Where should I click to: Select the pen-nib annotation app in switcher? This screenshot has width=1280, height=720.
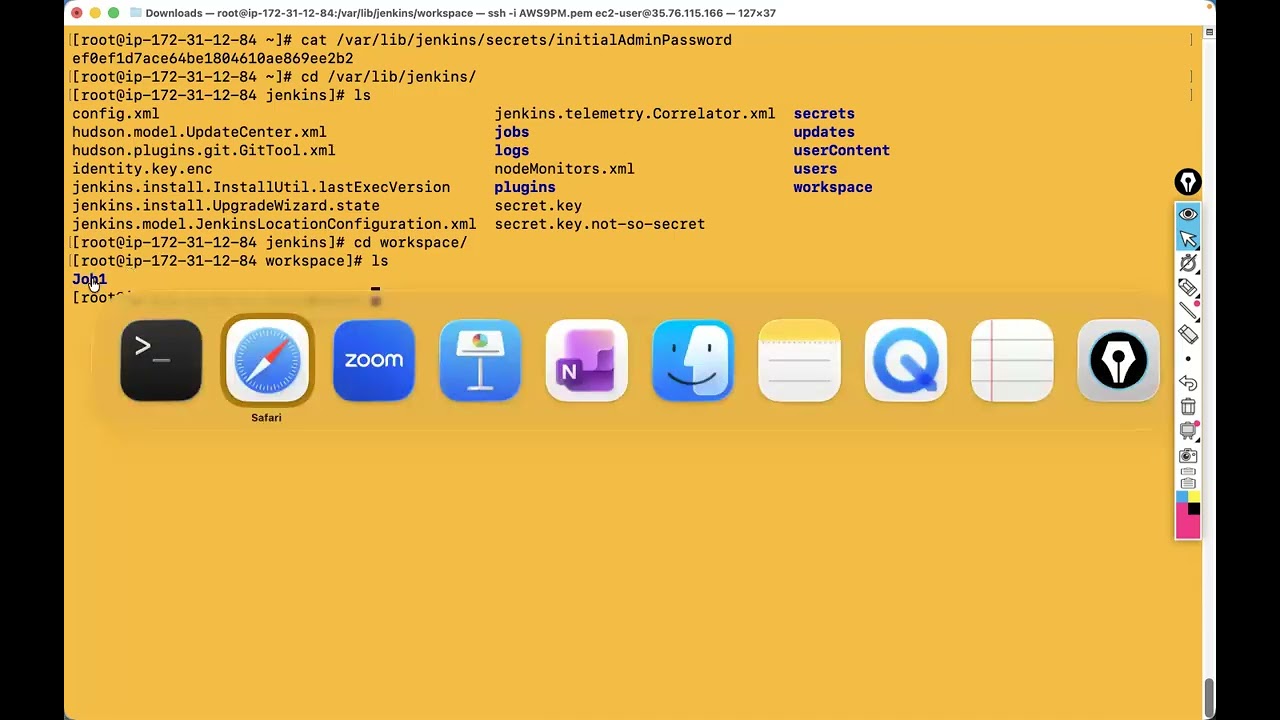tap(1118, 361)
